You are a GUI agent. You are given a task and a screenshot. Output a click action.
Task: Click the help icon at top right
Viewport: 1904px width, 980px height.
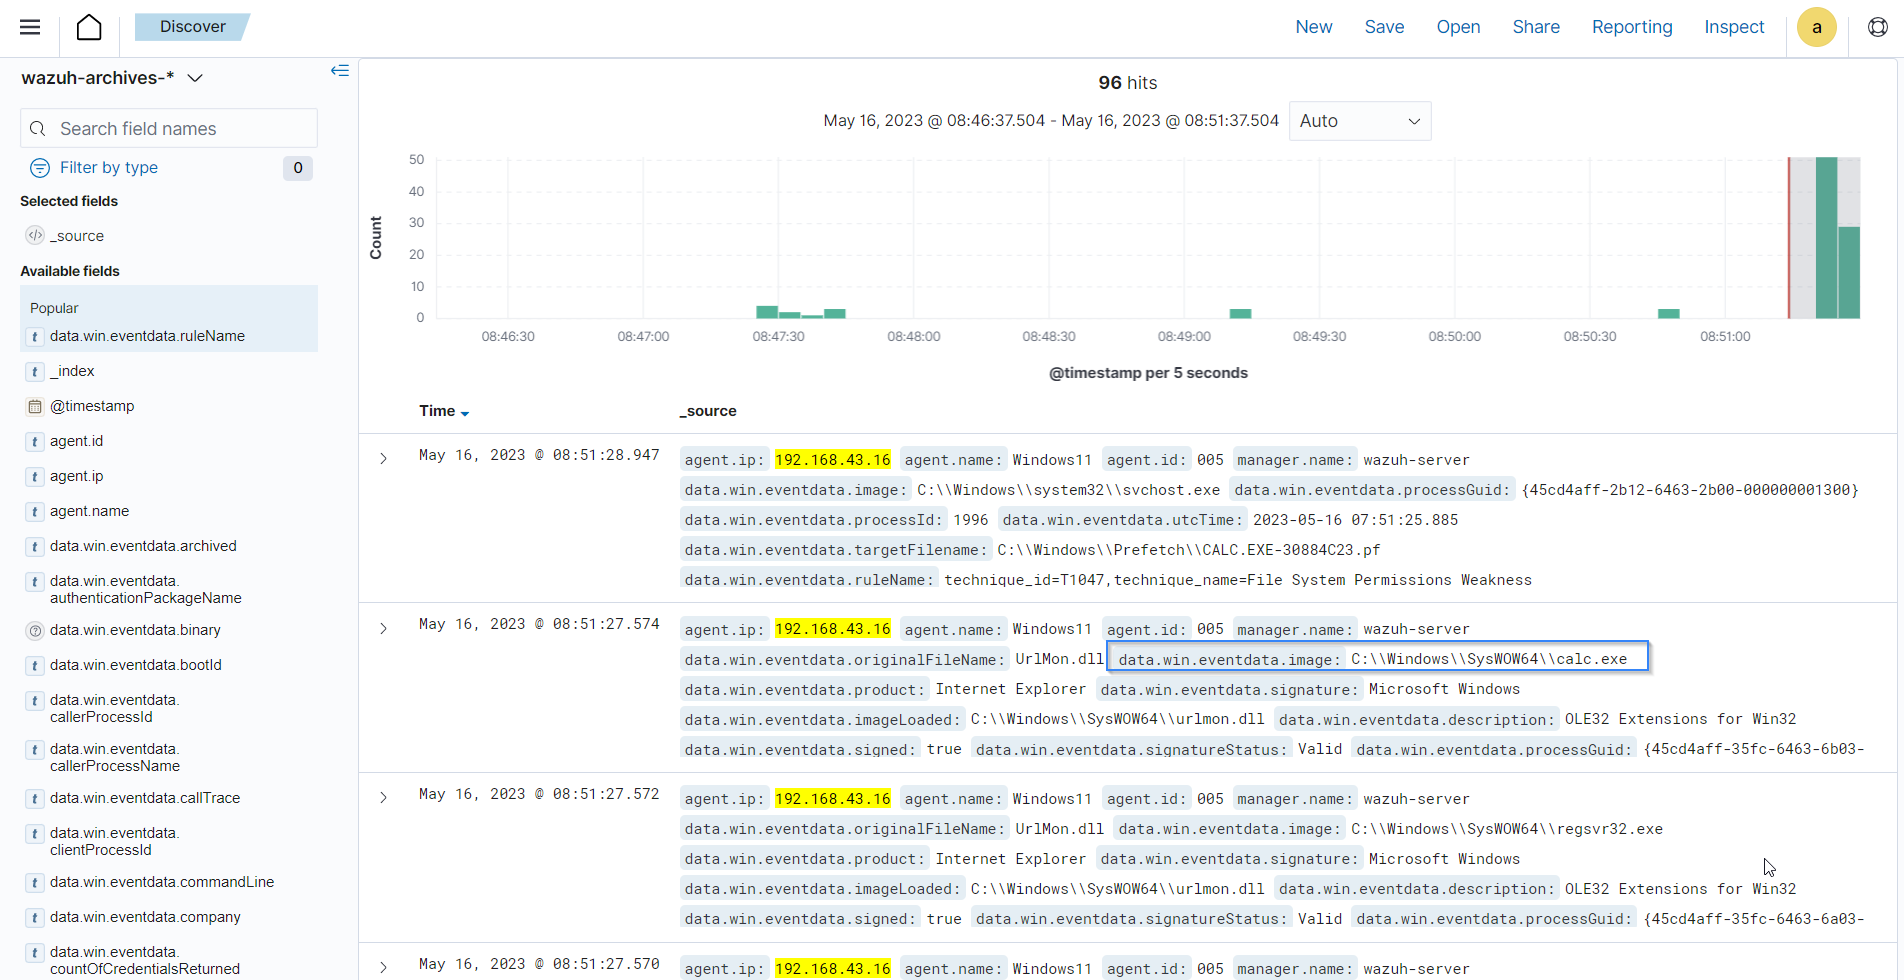coord(1877,27)
